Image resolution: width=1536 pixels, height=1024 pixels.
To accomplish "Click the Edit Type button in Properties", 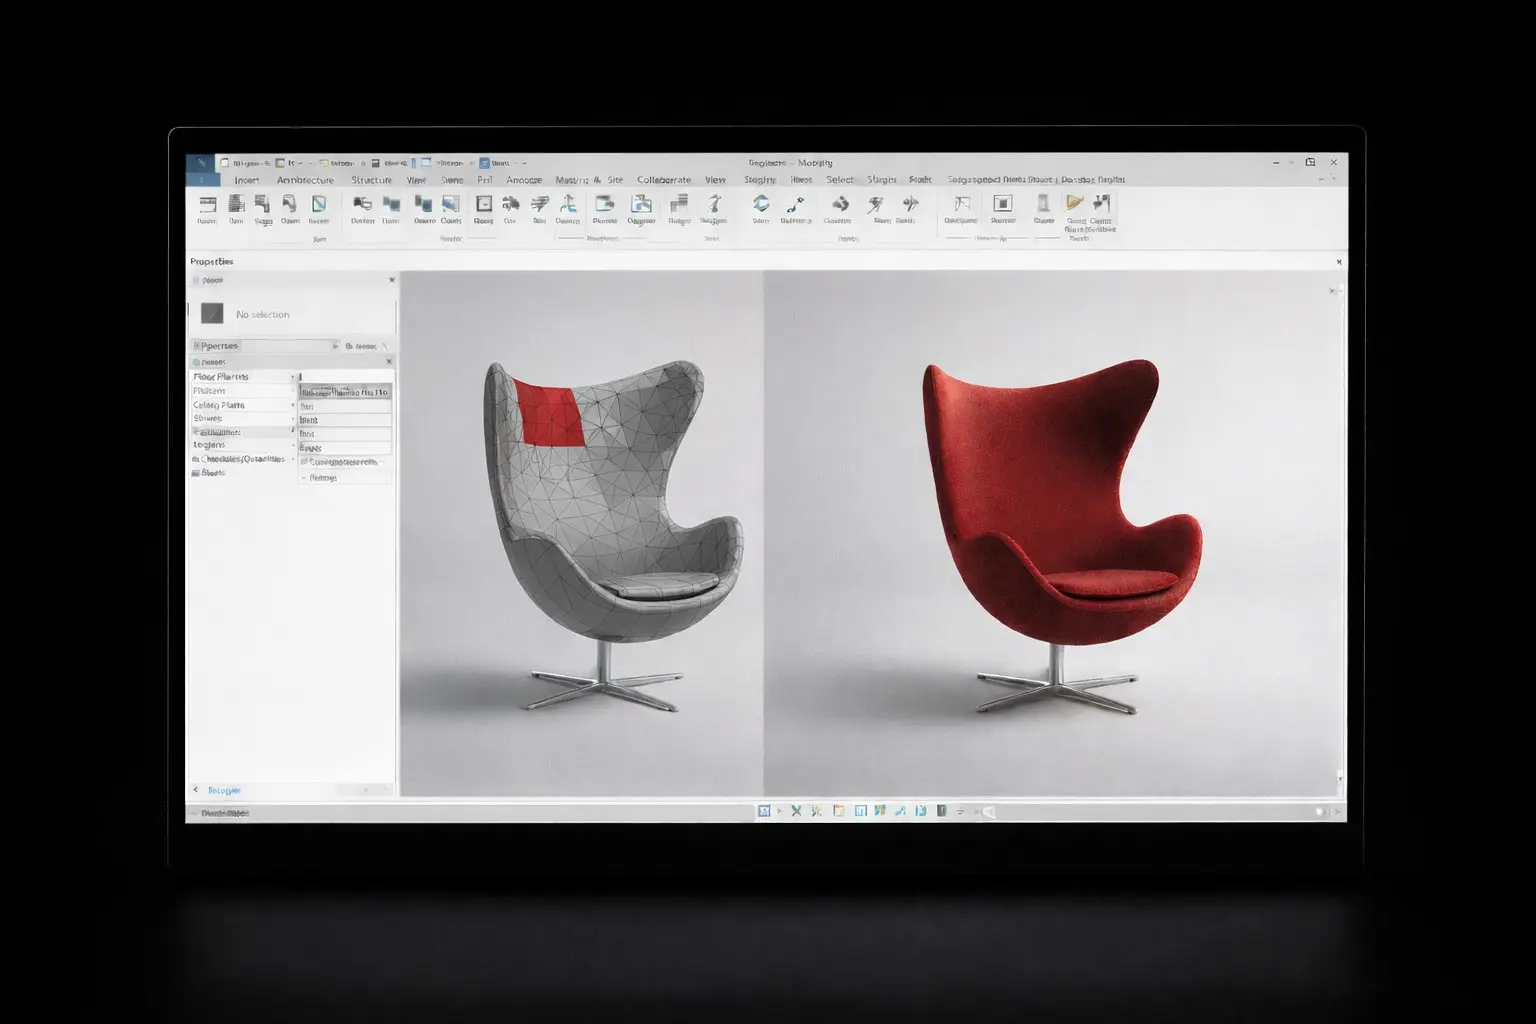I will [x=360, y=345].
